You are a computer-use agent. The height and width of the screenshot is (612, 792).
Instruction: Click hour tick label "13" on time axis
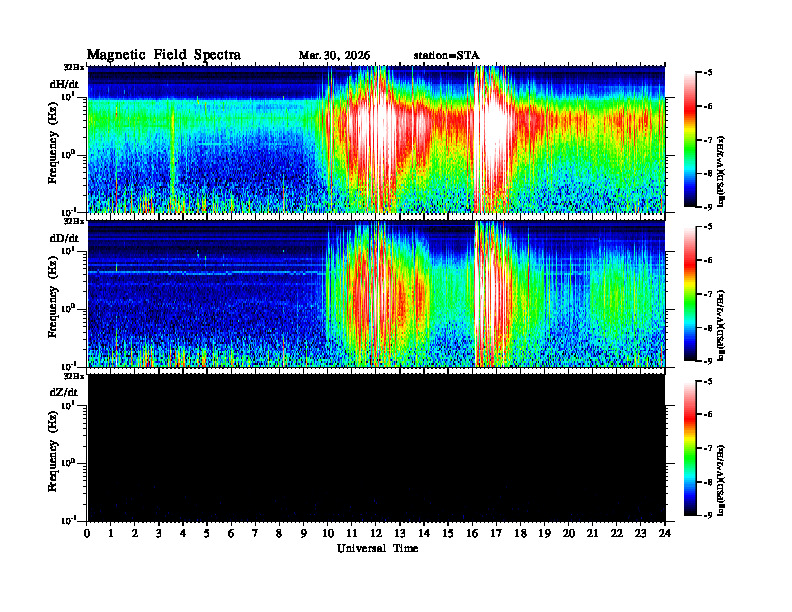tap(400, 534)
